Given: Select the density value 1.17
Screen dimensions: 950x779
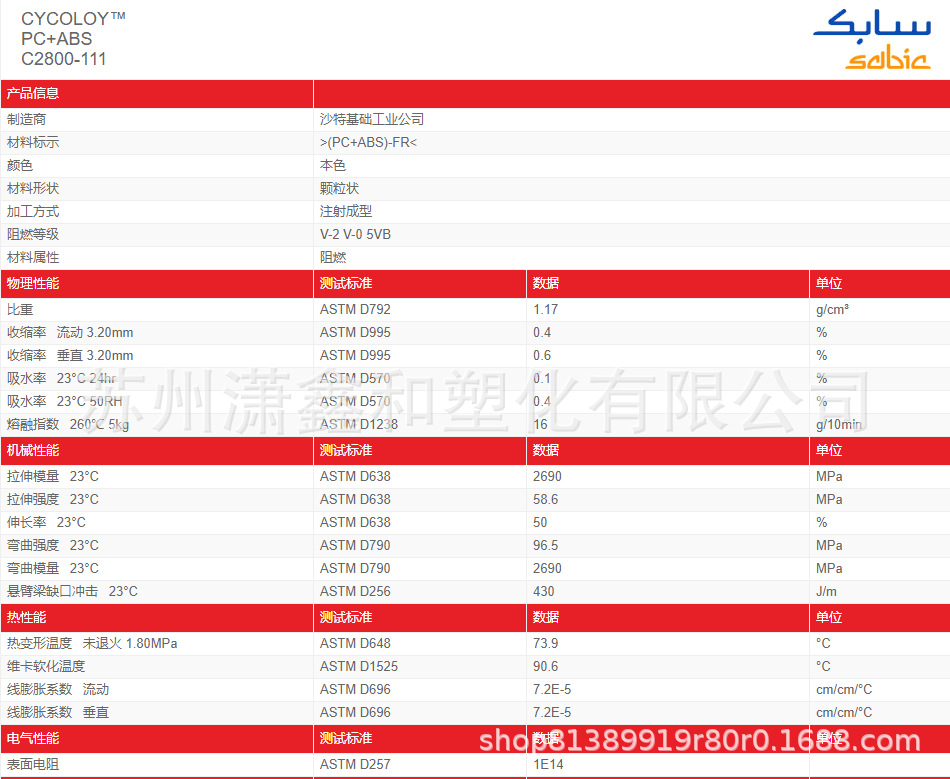Looking at the screenshot, I should pyautogui.click(x=545, y=310).
